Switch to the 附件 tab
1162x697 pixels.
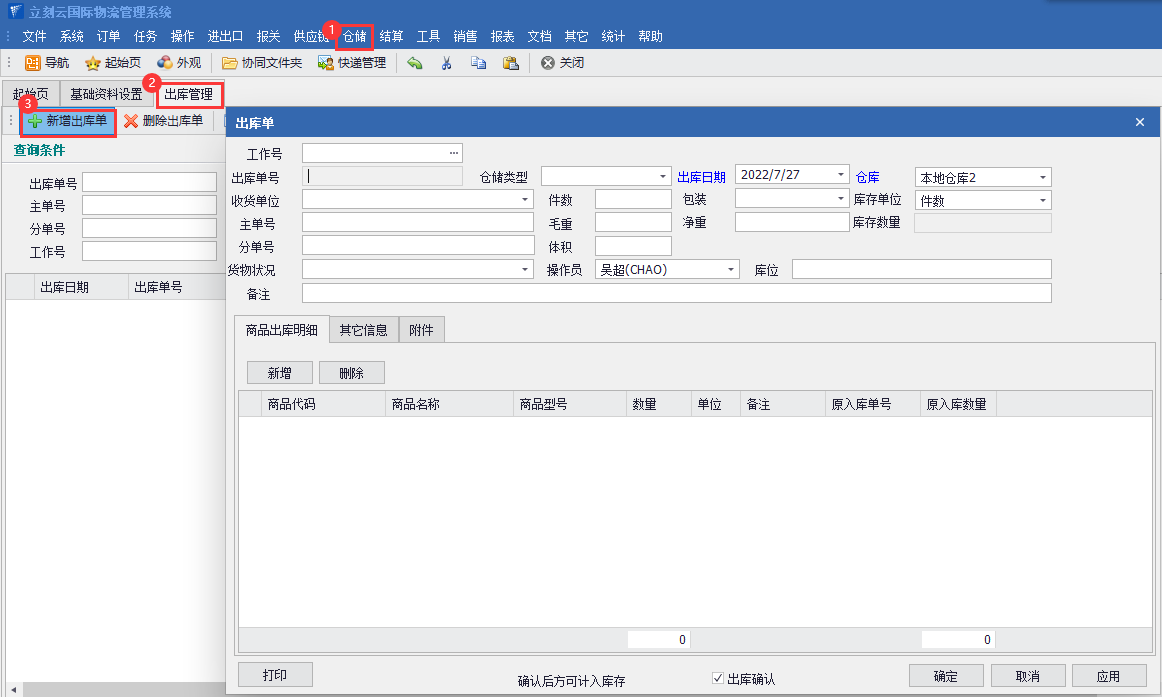pos(421,330)
